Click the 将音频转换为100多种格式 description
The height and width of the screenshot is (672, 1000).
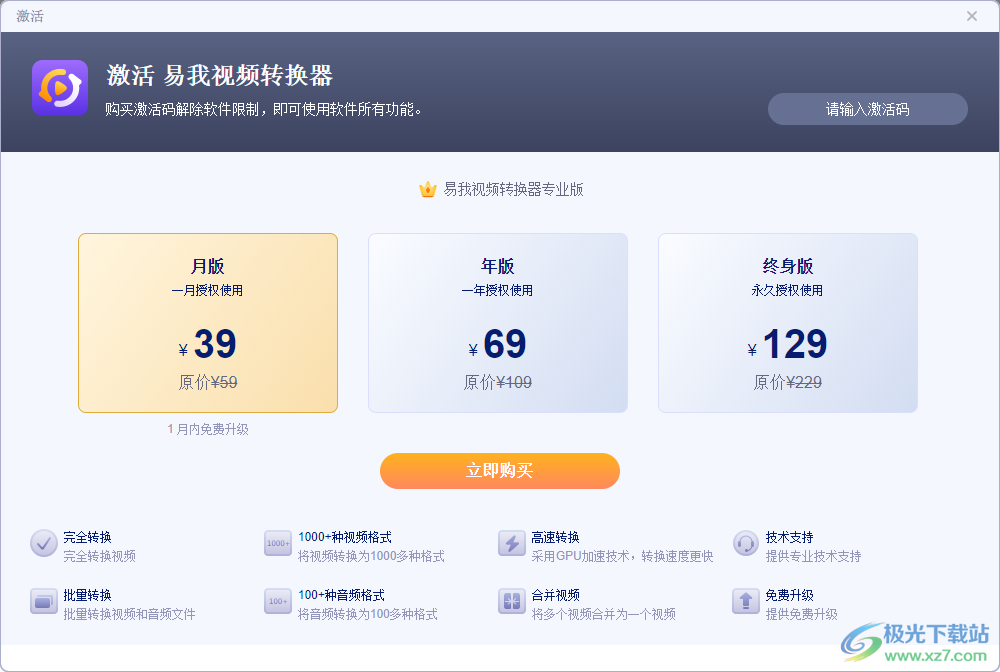pos(367,614)
